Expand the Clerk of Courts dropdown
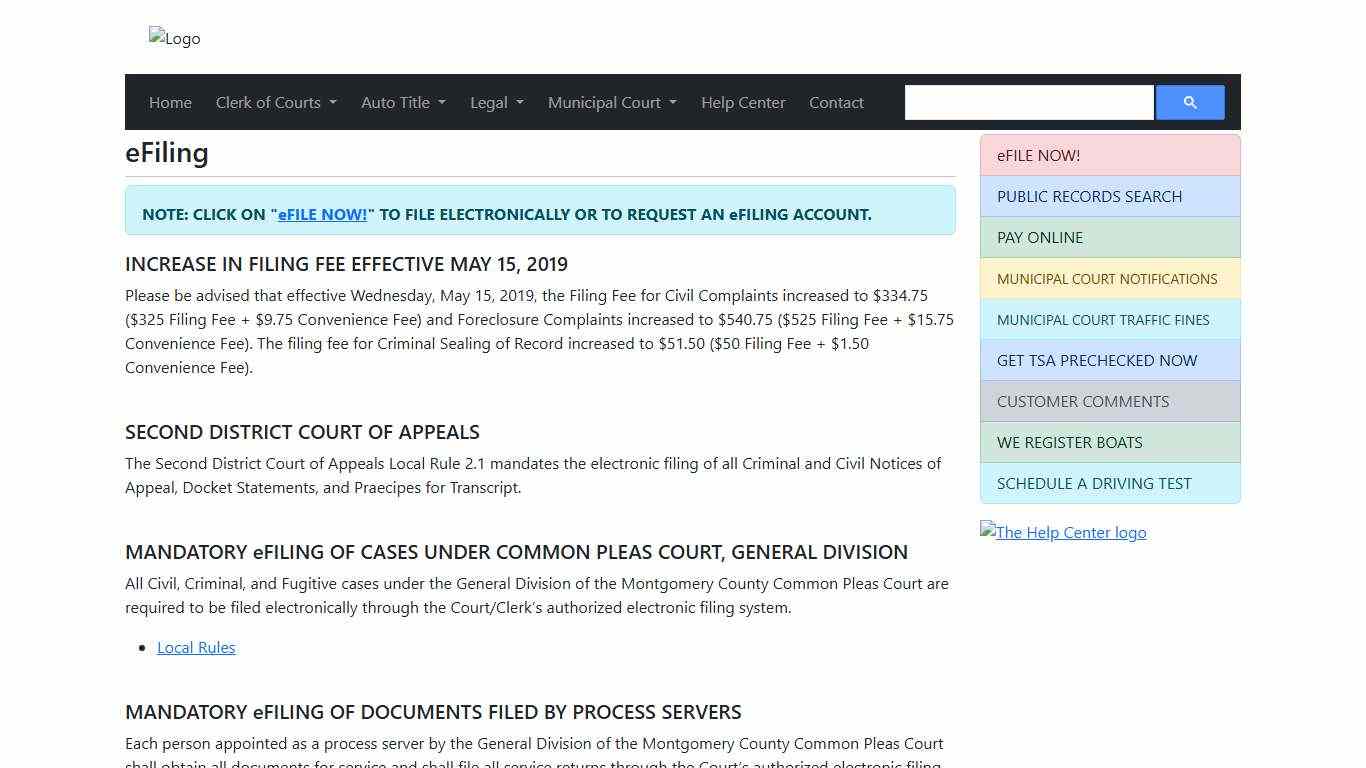This screenshot has height=768, width=1366. point(276,102)
